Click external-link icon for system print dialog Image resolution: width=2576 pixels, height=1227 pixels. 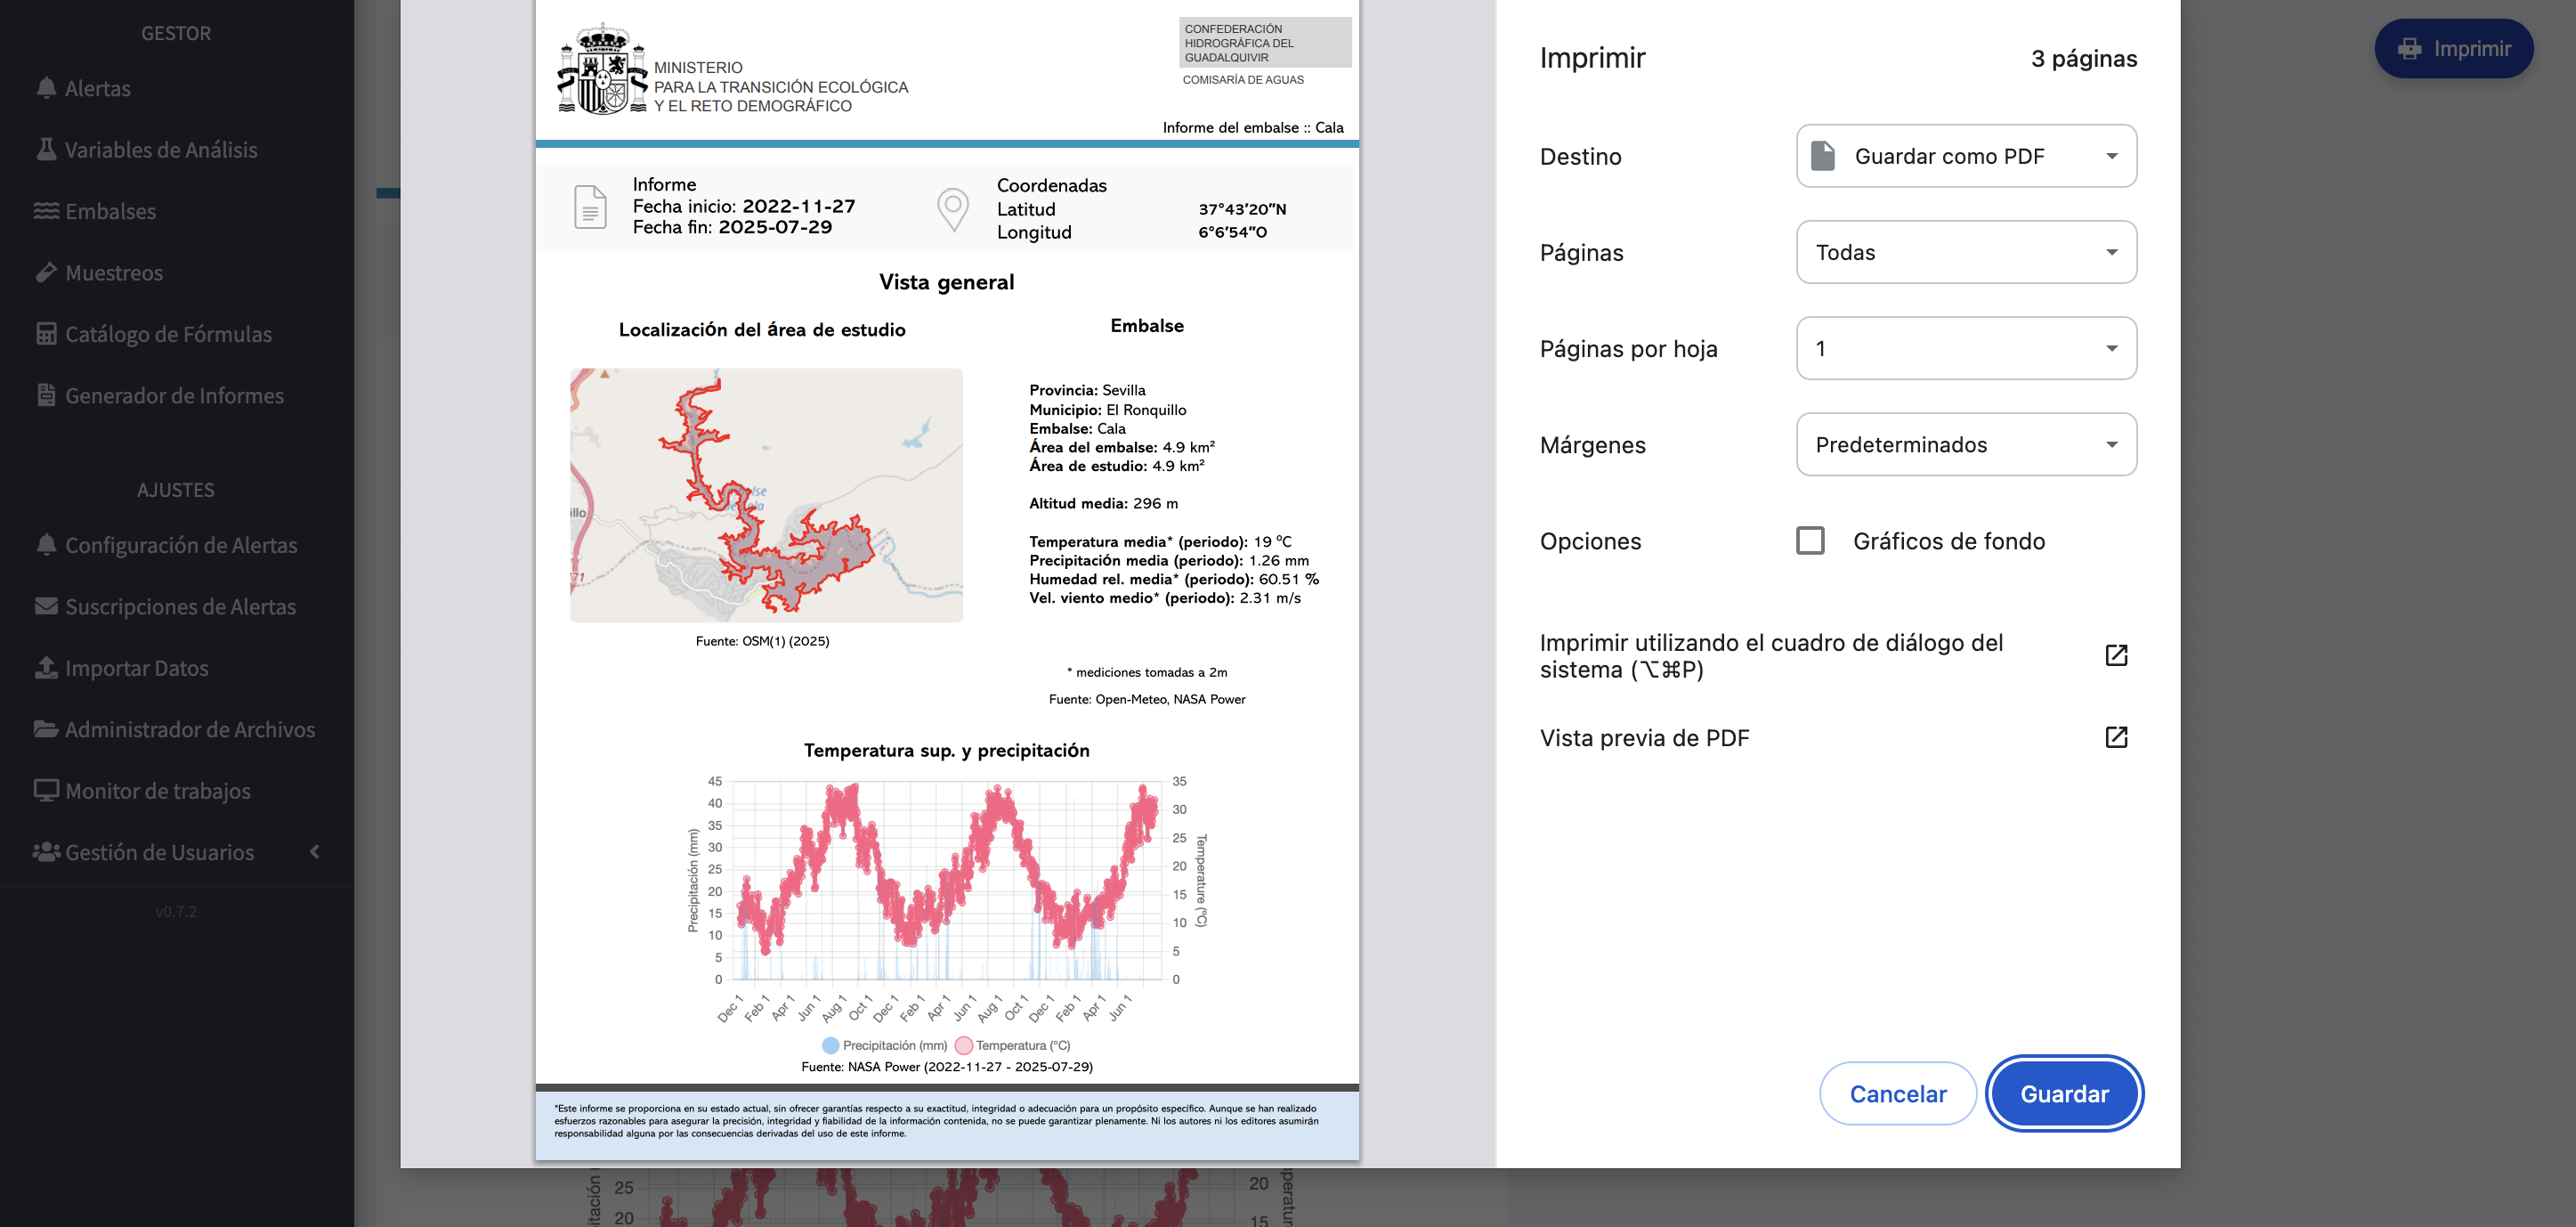pos(2116,655)
